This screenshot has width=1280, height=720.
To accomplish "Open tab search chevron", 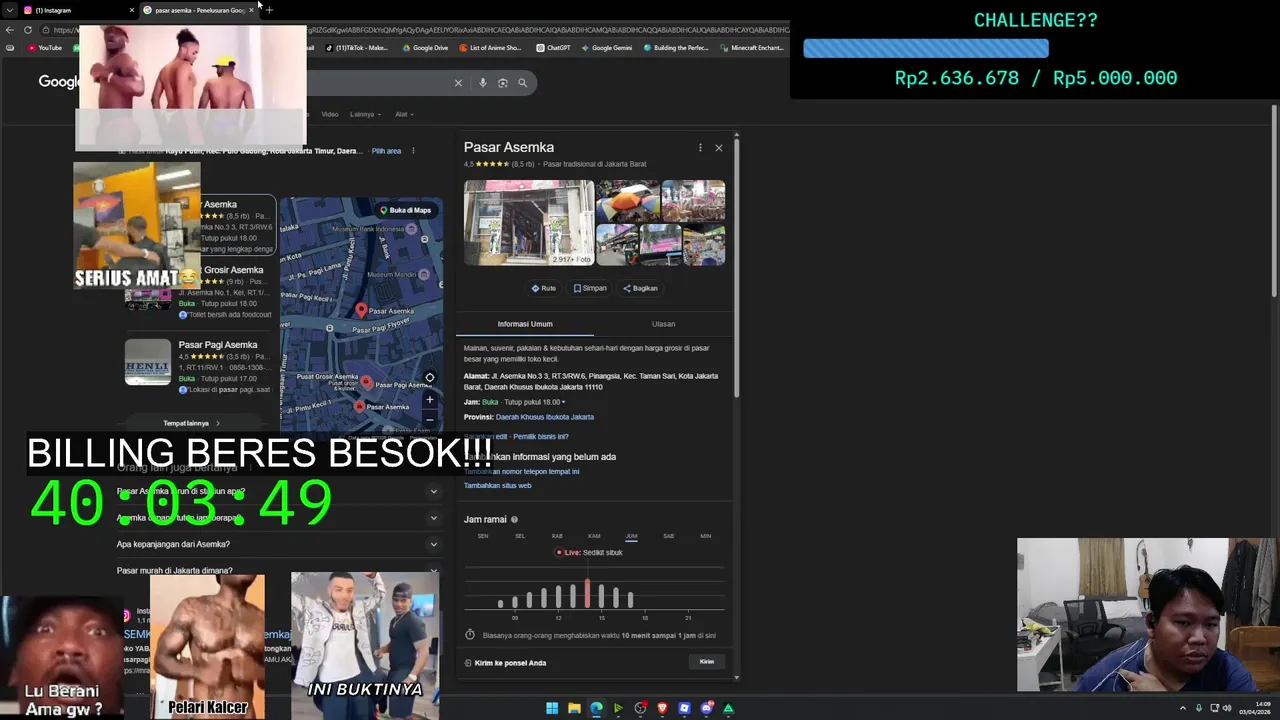I will [10, 10].
